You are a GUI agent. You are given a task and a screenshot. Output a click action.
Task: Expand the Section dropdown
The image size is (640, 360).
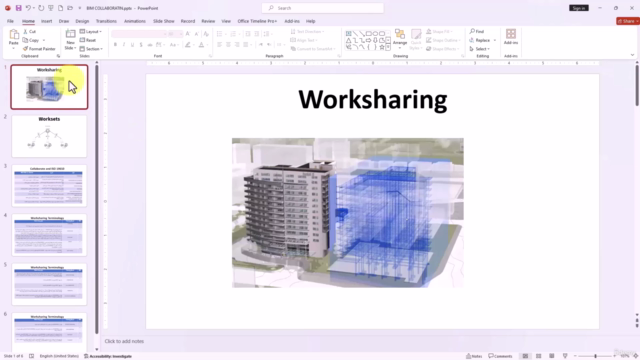(91, 49)
